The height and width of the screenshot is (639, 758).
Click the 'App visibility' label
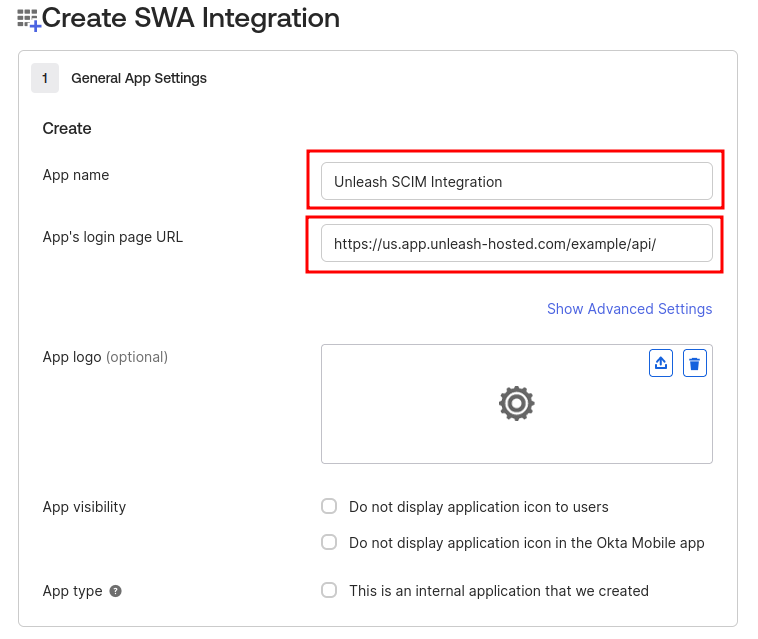click(84, 507)
